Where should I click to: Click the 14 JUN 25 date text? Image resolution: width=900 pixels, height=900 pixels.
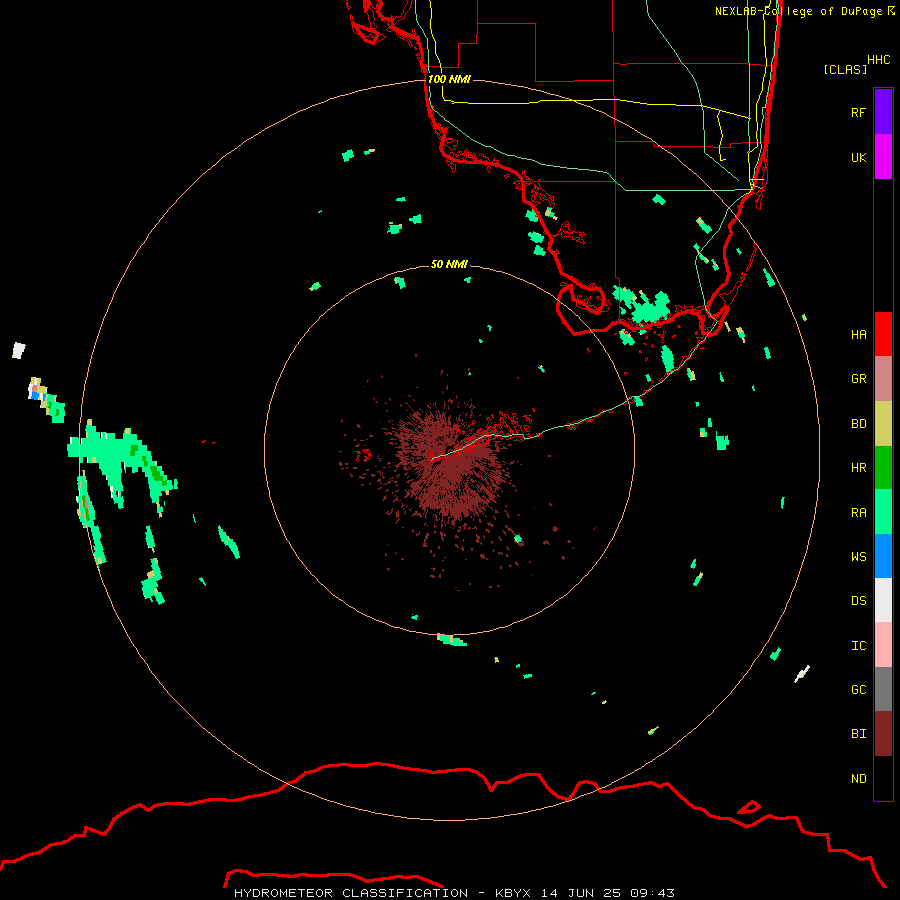[581, 893]
